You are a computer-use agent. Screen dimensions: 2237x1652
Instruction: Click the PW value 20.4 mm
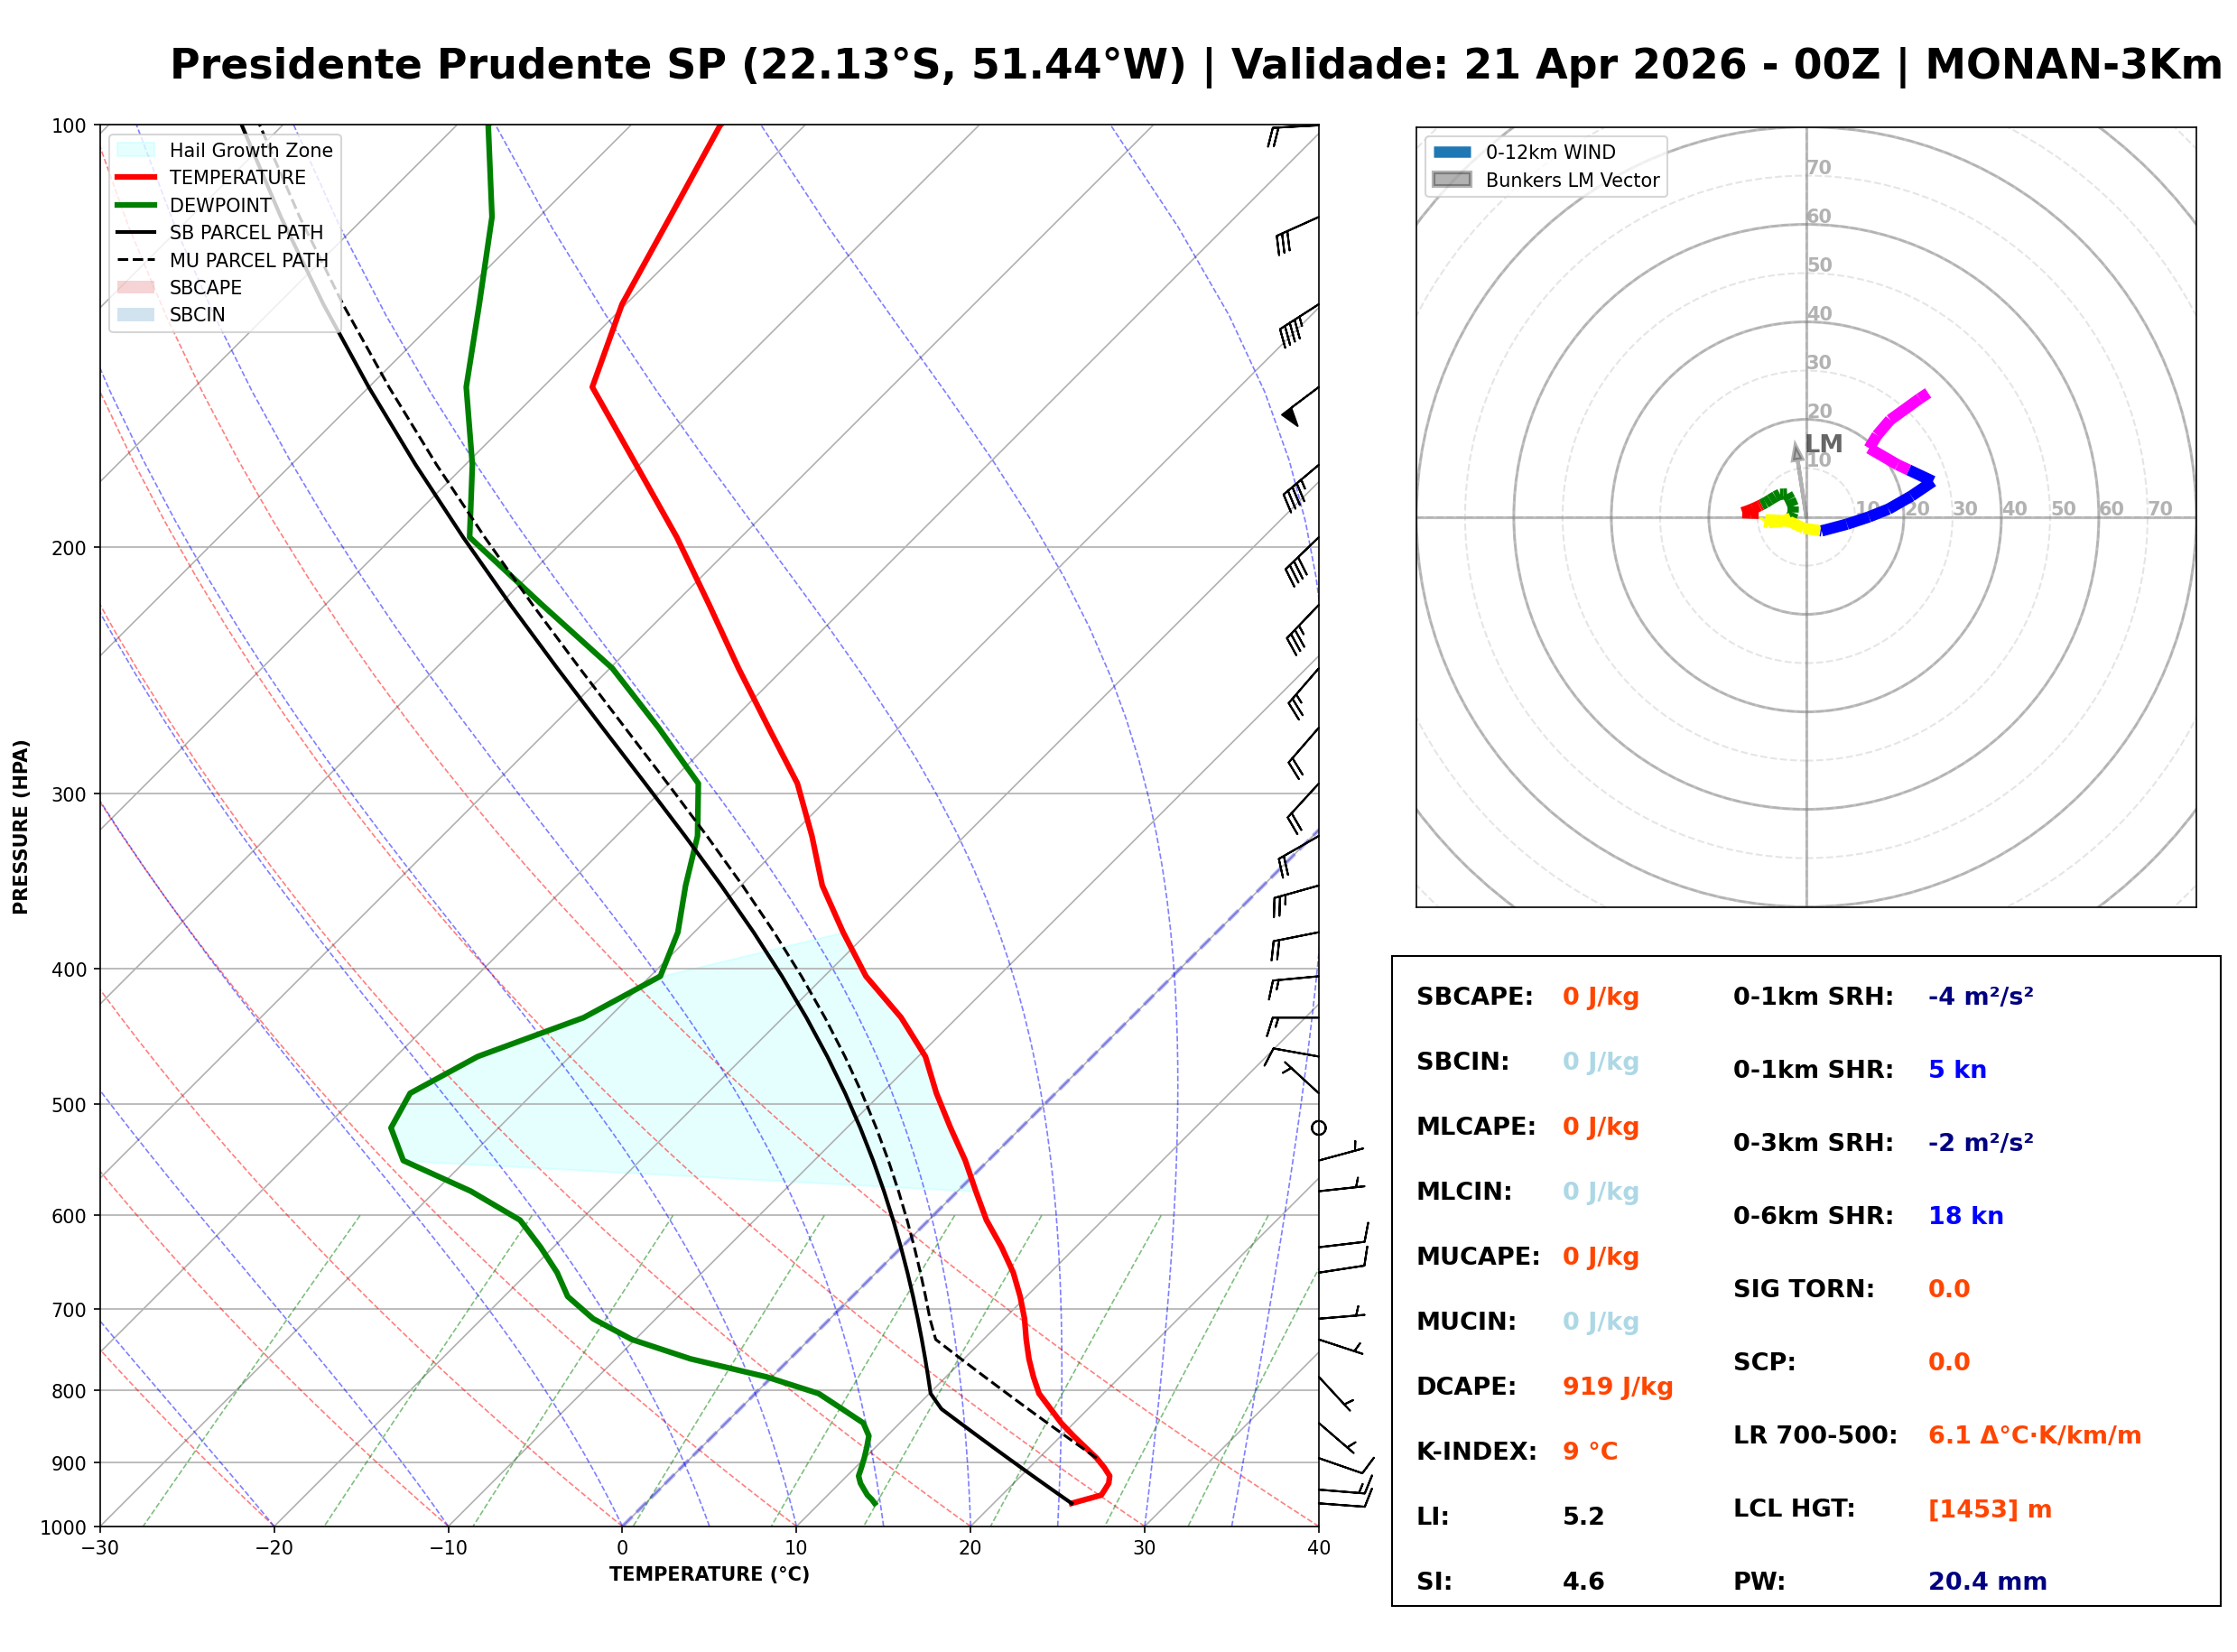[1987, 1582]
